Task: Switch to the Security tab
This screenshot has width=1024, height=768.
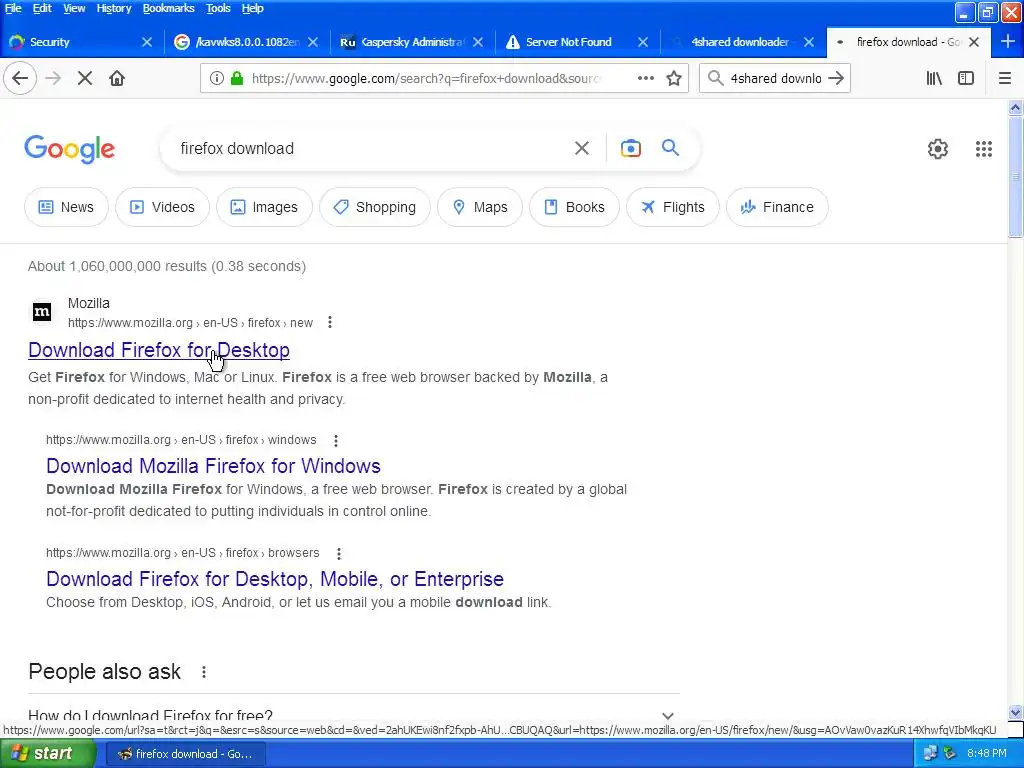Action: point(72,42)
